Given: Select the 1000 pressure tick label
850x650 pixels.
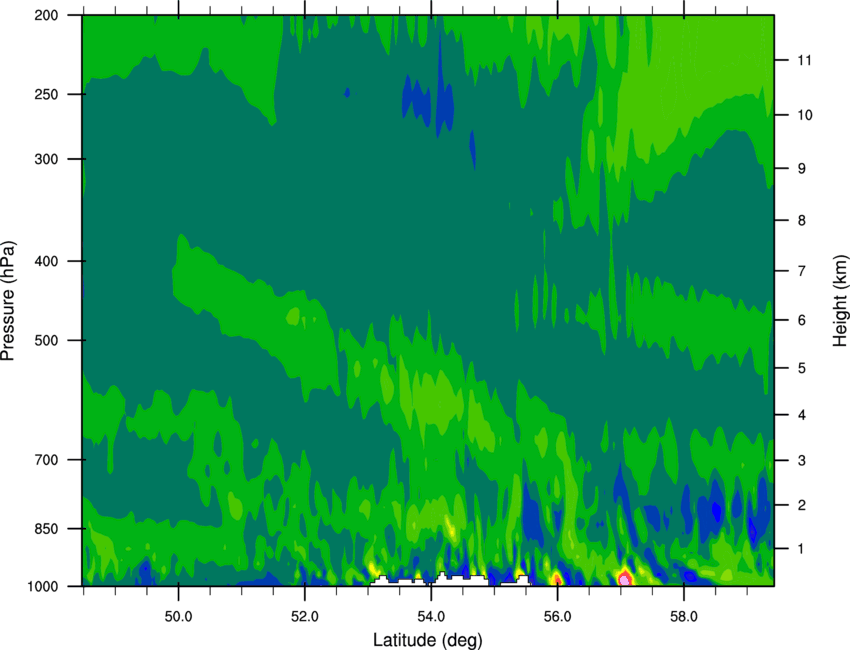Looking at the screenshot, I should [42, 587].
